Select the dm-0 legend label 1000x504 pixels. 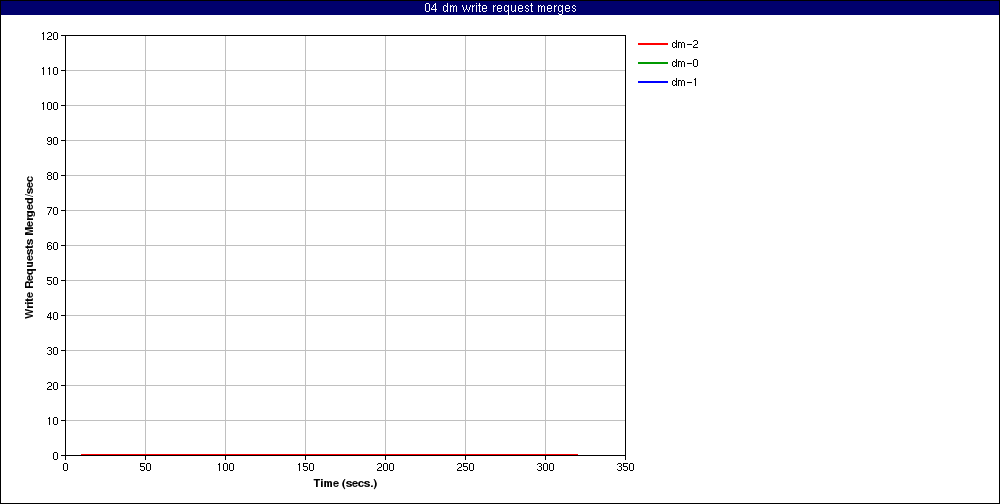pyautogui.click(x=685, y=63)
